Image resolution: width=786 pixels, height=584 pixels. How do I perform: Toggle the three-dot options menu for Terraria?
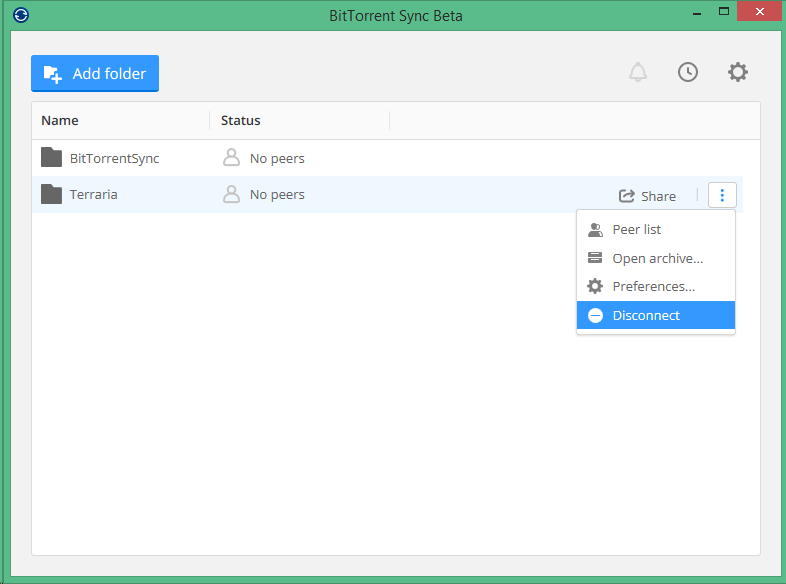(x=722, y=195)
